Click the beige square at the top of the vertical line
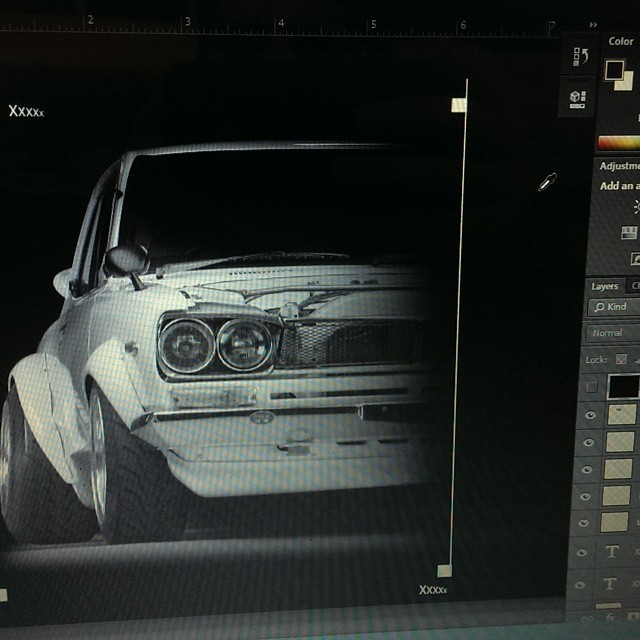Image resolution: width=640 pixels, height=640 pixels. click(x=459, y=105)
